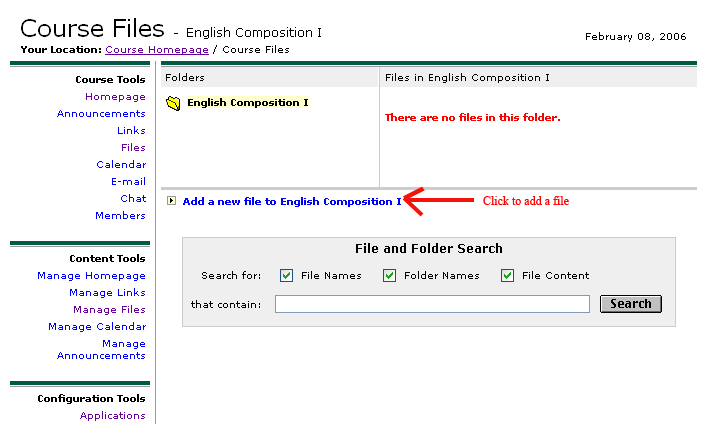The image size is (728, 424).
Task: Disable the File Content search checkbox
Action: click(508, 276)
